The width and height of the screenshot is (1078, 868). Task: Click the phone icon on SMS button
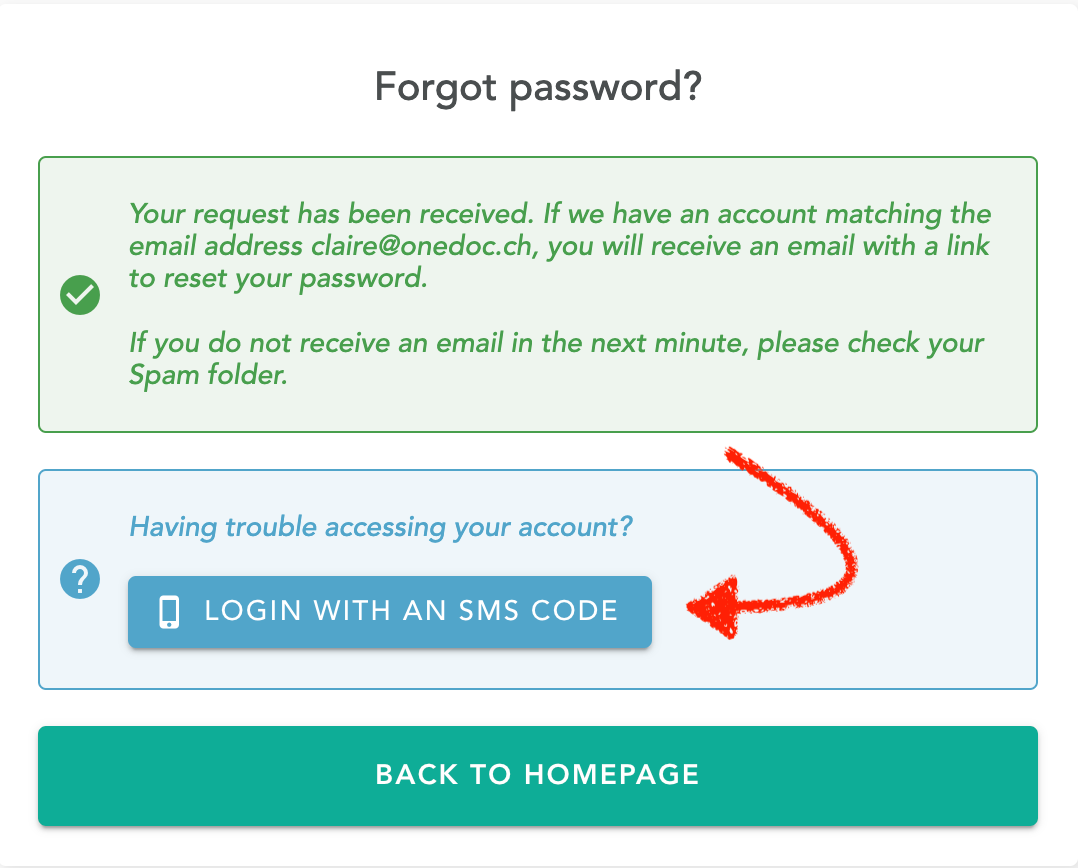click(x=169, y=612)
